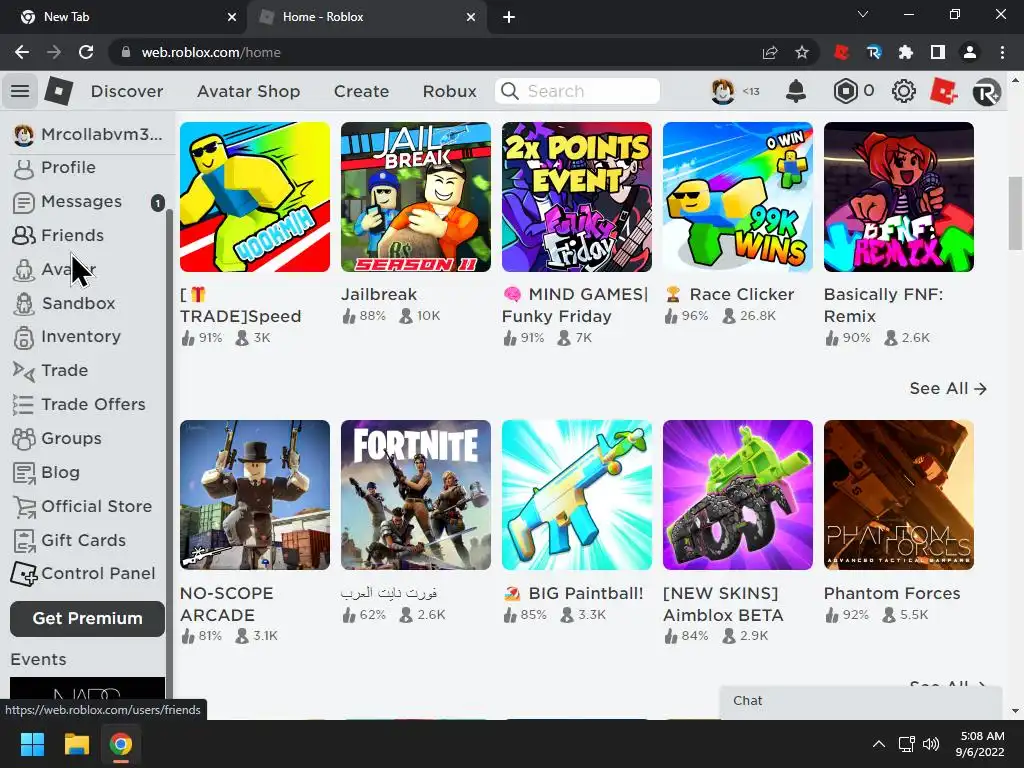Click the red Roblox extension icon in Chrome
The width and height of the screenshot is (1024, 768).
tap(842, 52)
